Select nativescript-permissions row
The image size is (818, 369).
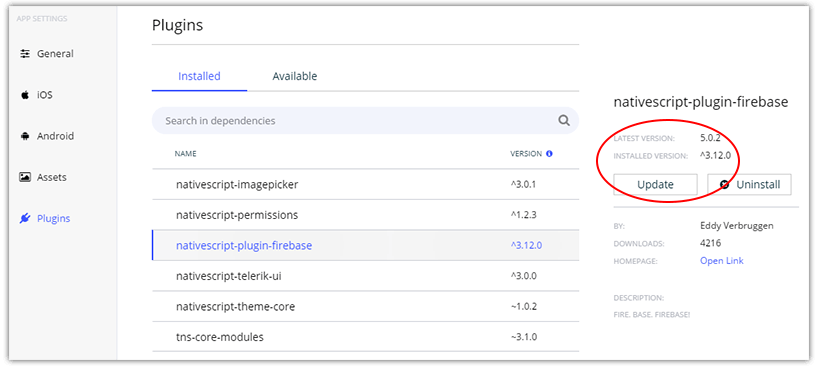pos(365,215)
